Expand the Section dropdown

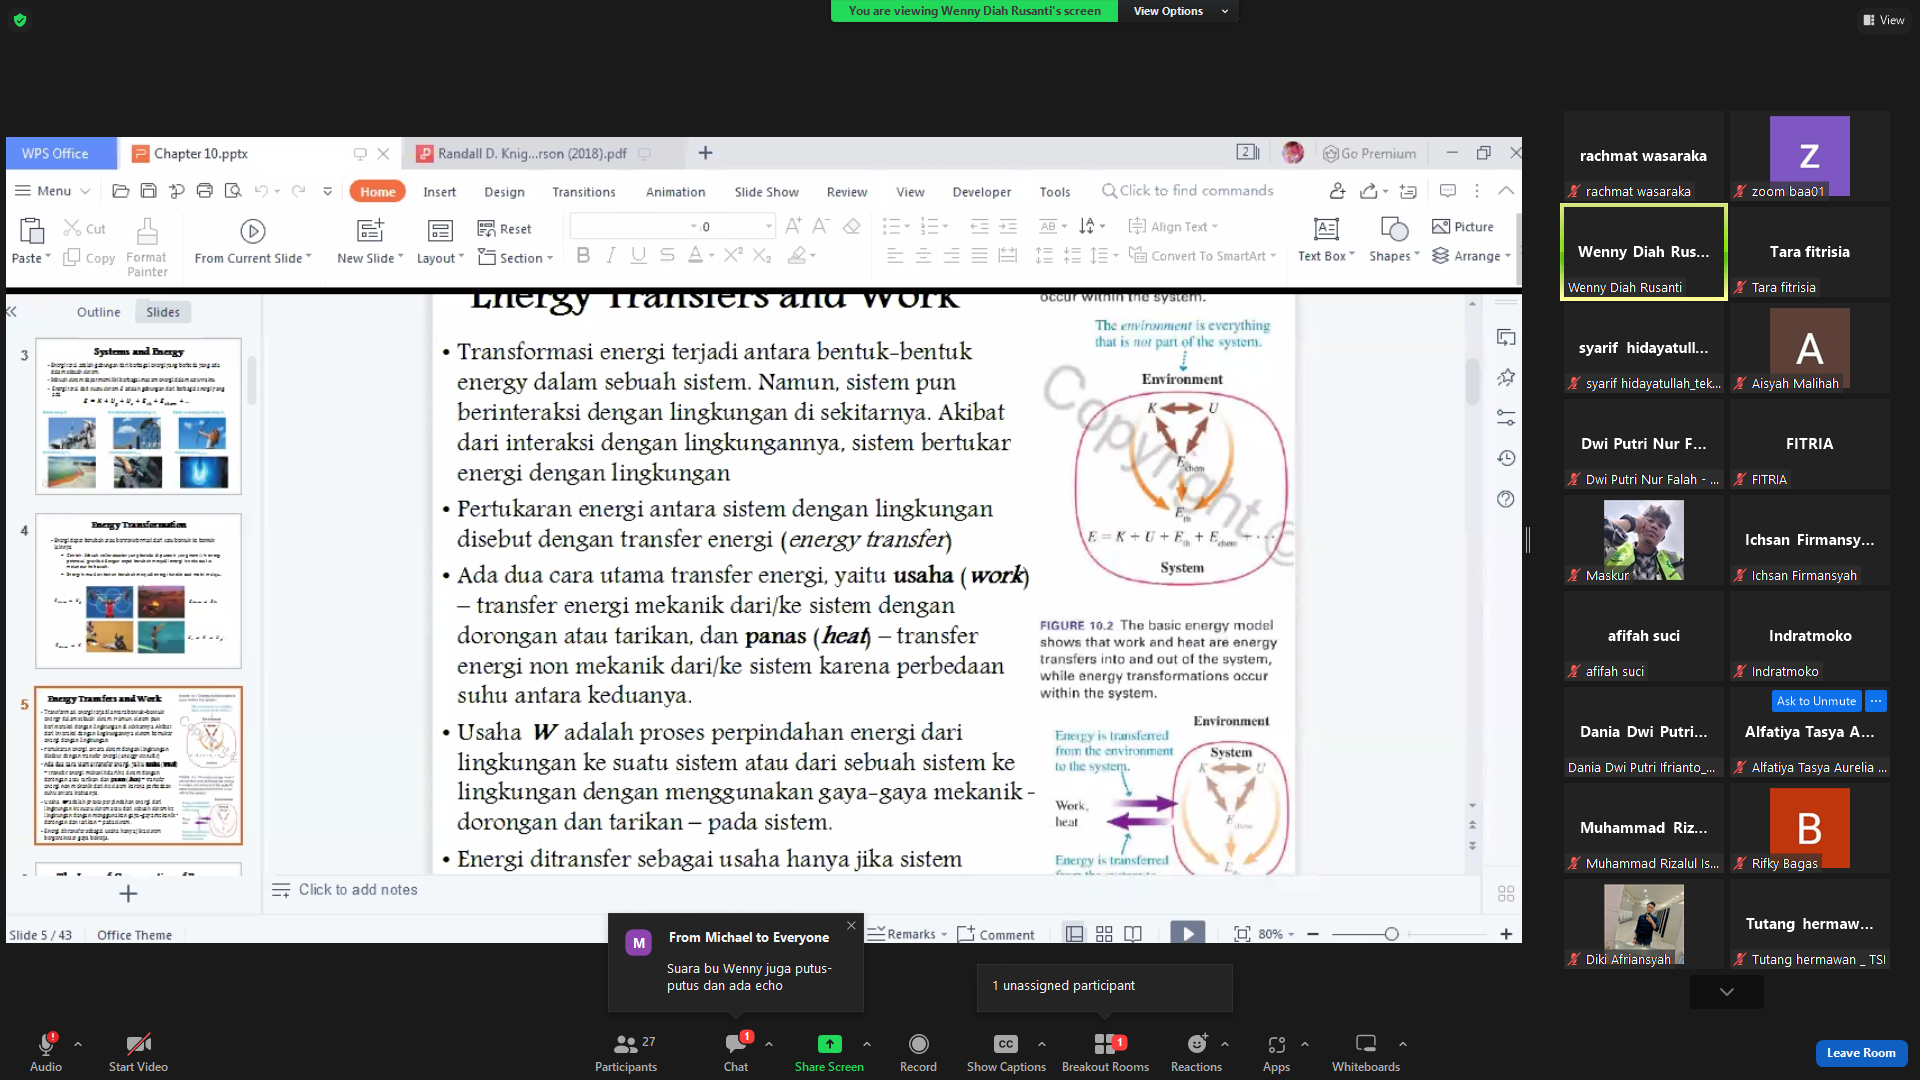(x=515, y=258)
